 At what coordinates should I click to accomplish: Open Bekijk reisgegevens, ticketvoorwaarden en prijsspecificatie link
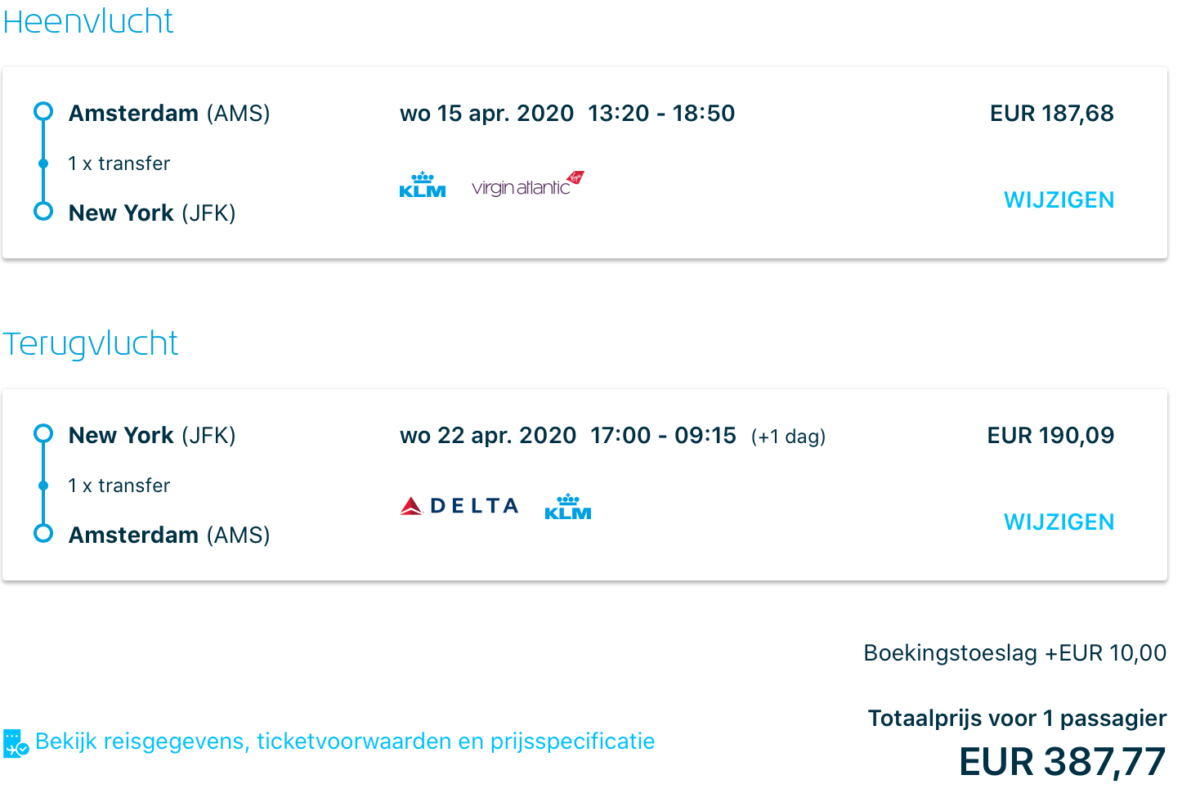(345, 742)
